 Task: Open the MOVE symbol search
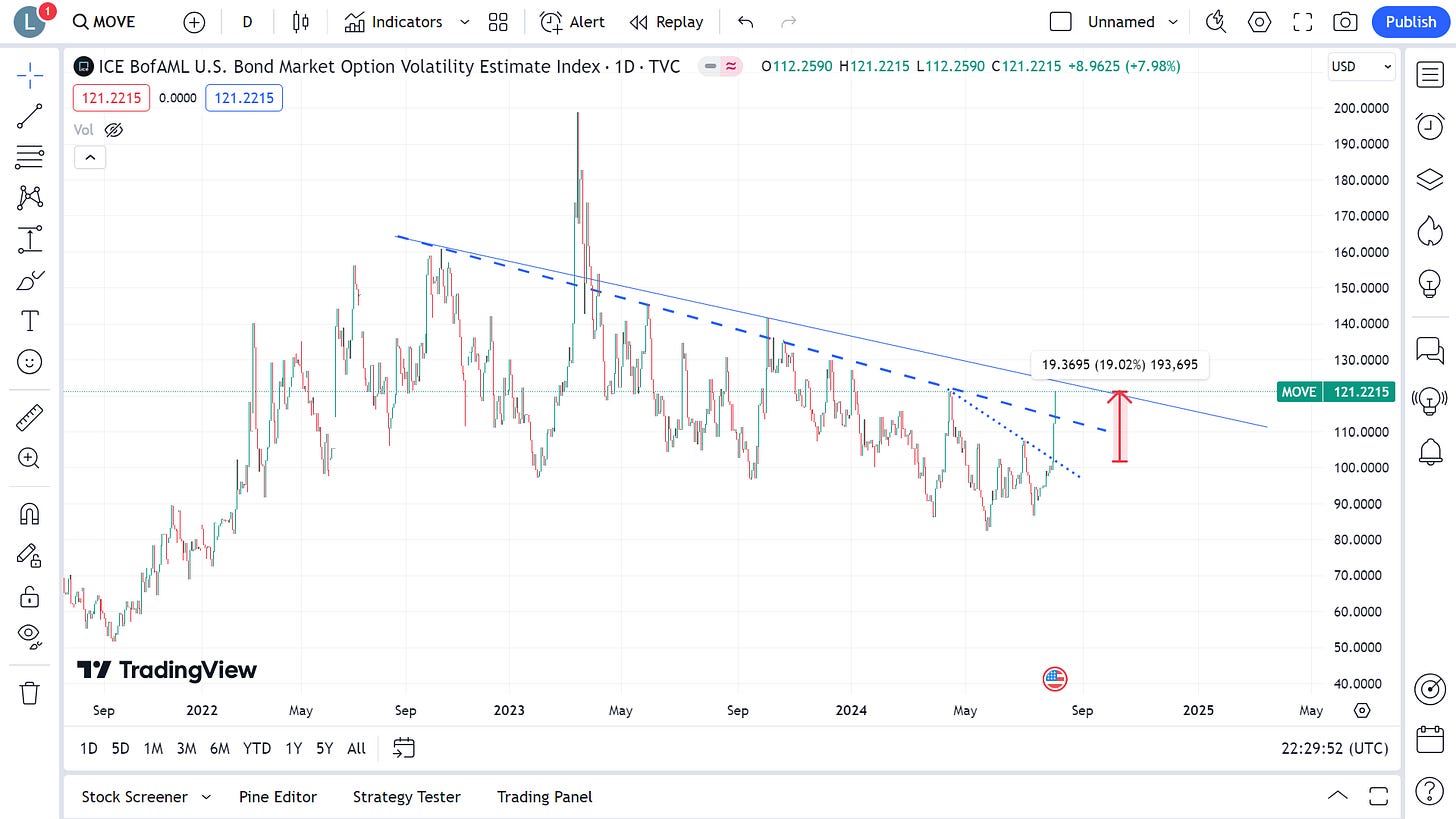pos(105,21)
